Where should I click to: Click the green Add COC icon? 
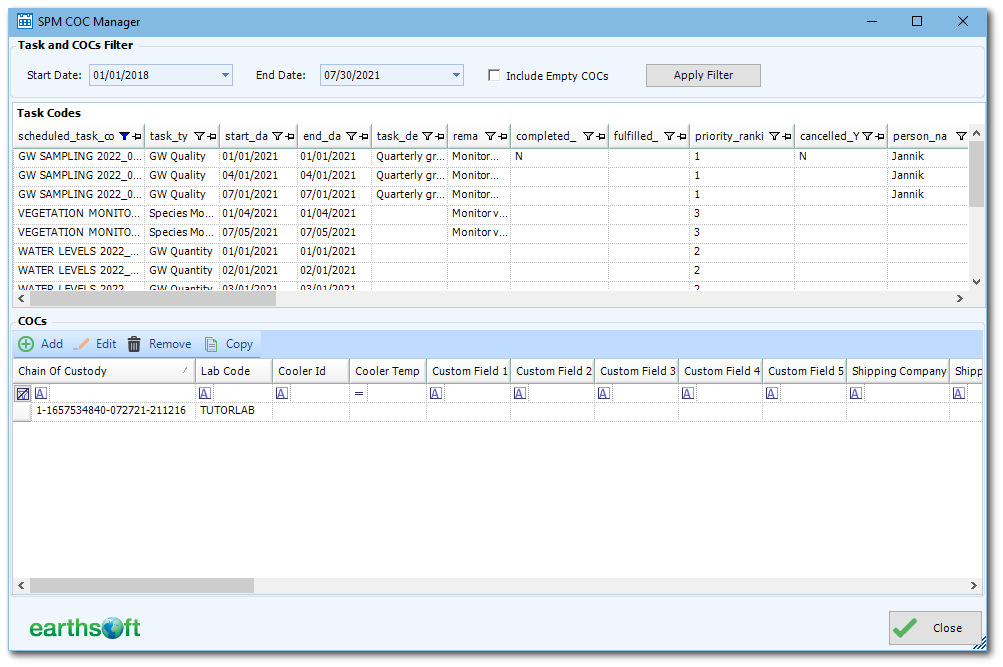[x=26, y=344]
